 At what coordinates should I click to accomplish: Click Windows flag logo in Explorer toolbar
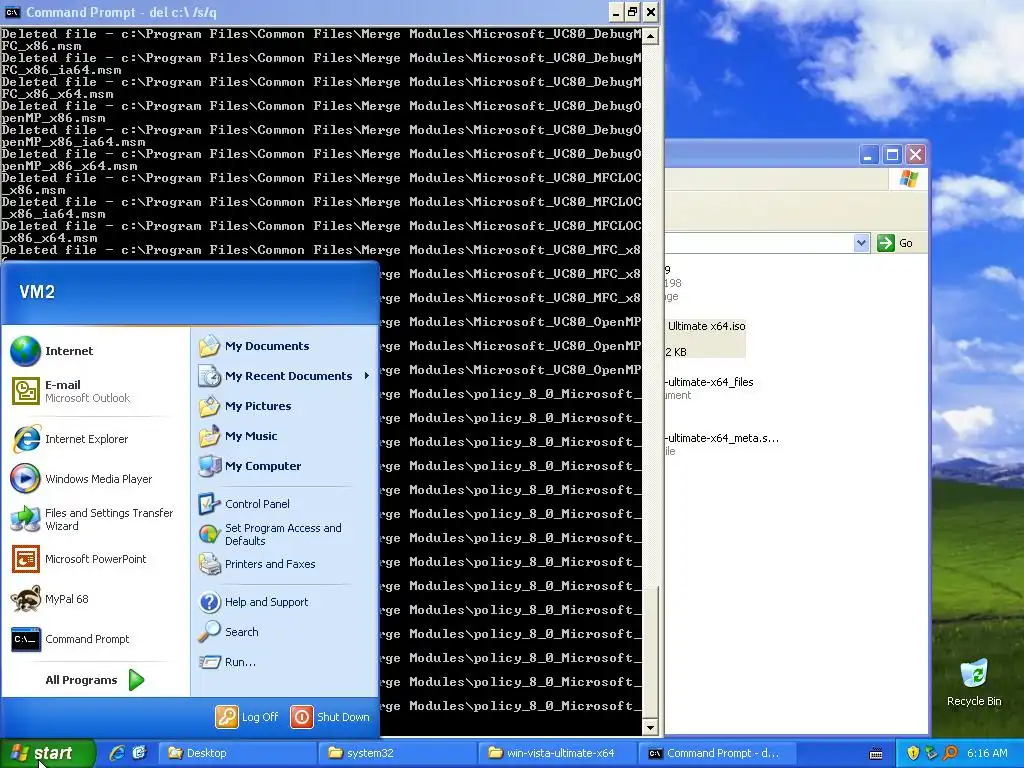(908, 179)
